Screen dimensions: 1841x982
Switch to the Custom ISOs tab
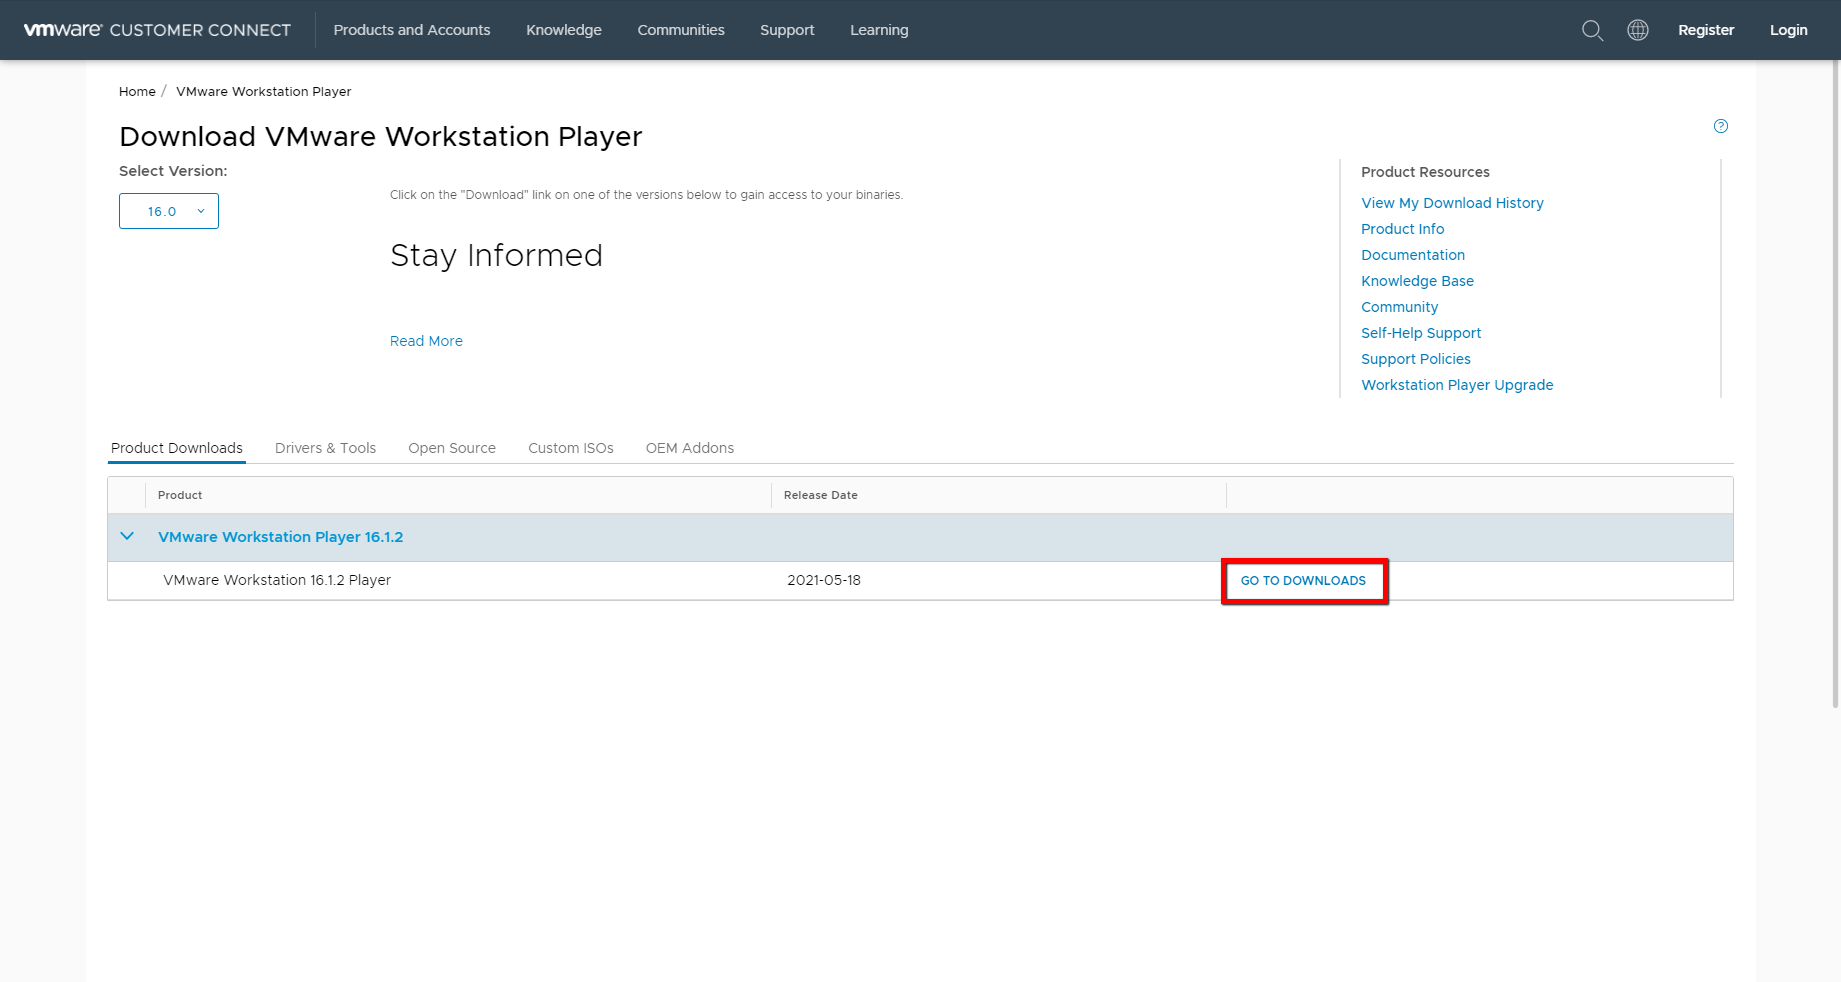[571, 448]
